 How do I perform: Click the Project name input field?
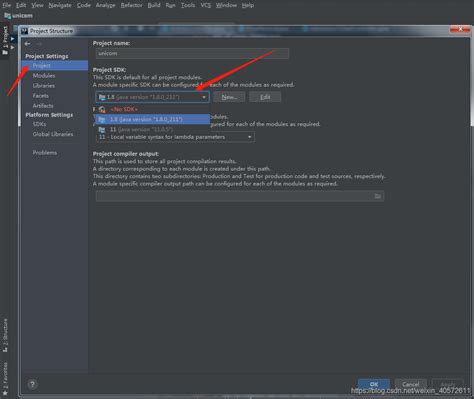click(x=192, y=53)
